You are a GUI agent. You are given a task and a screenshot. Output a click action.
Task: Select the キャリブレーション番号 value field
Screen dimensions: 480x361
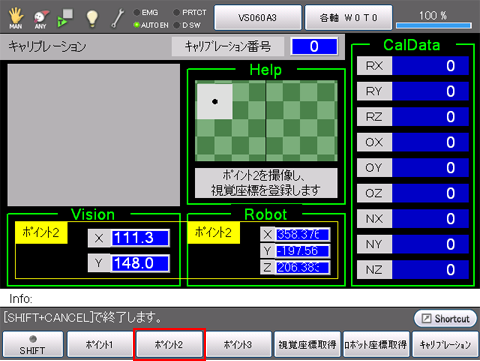pyautogui.click(x=314, y=46)
